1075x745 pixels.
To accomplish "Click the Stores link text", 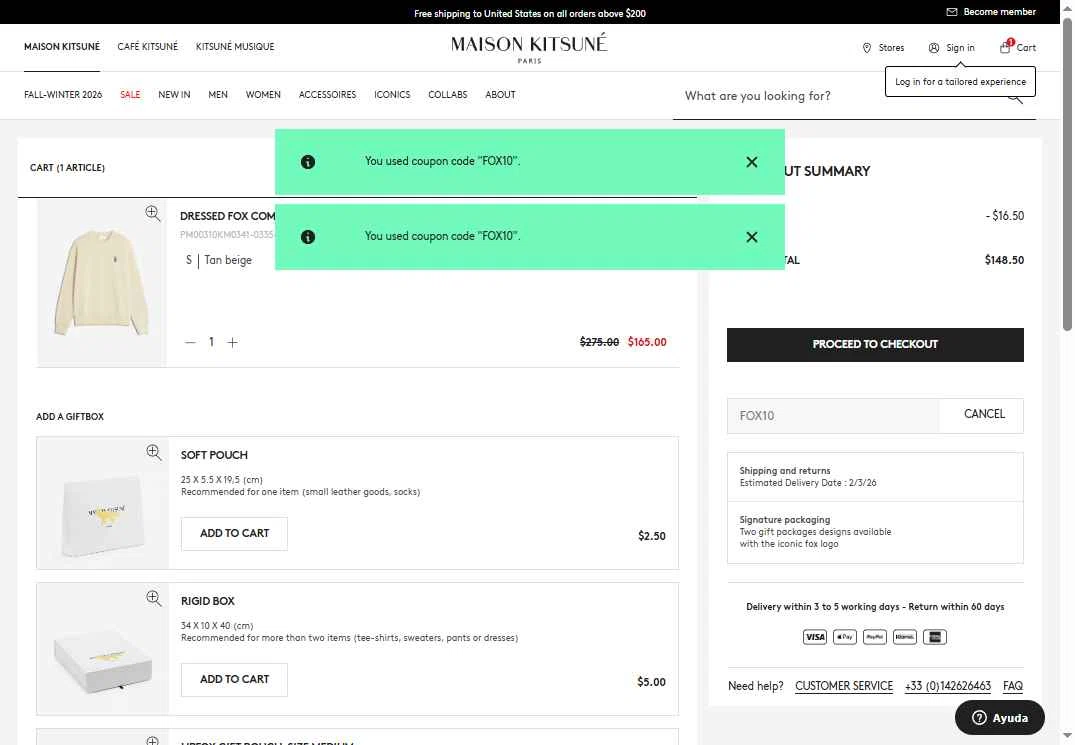I will (891, 48).
